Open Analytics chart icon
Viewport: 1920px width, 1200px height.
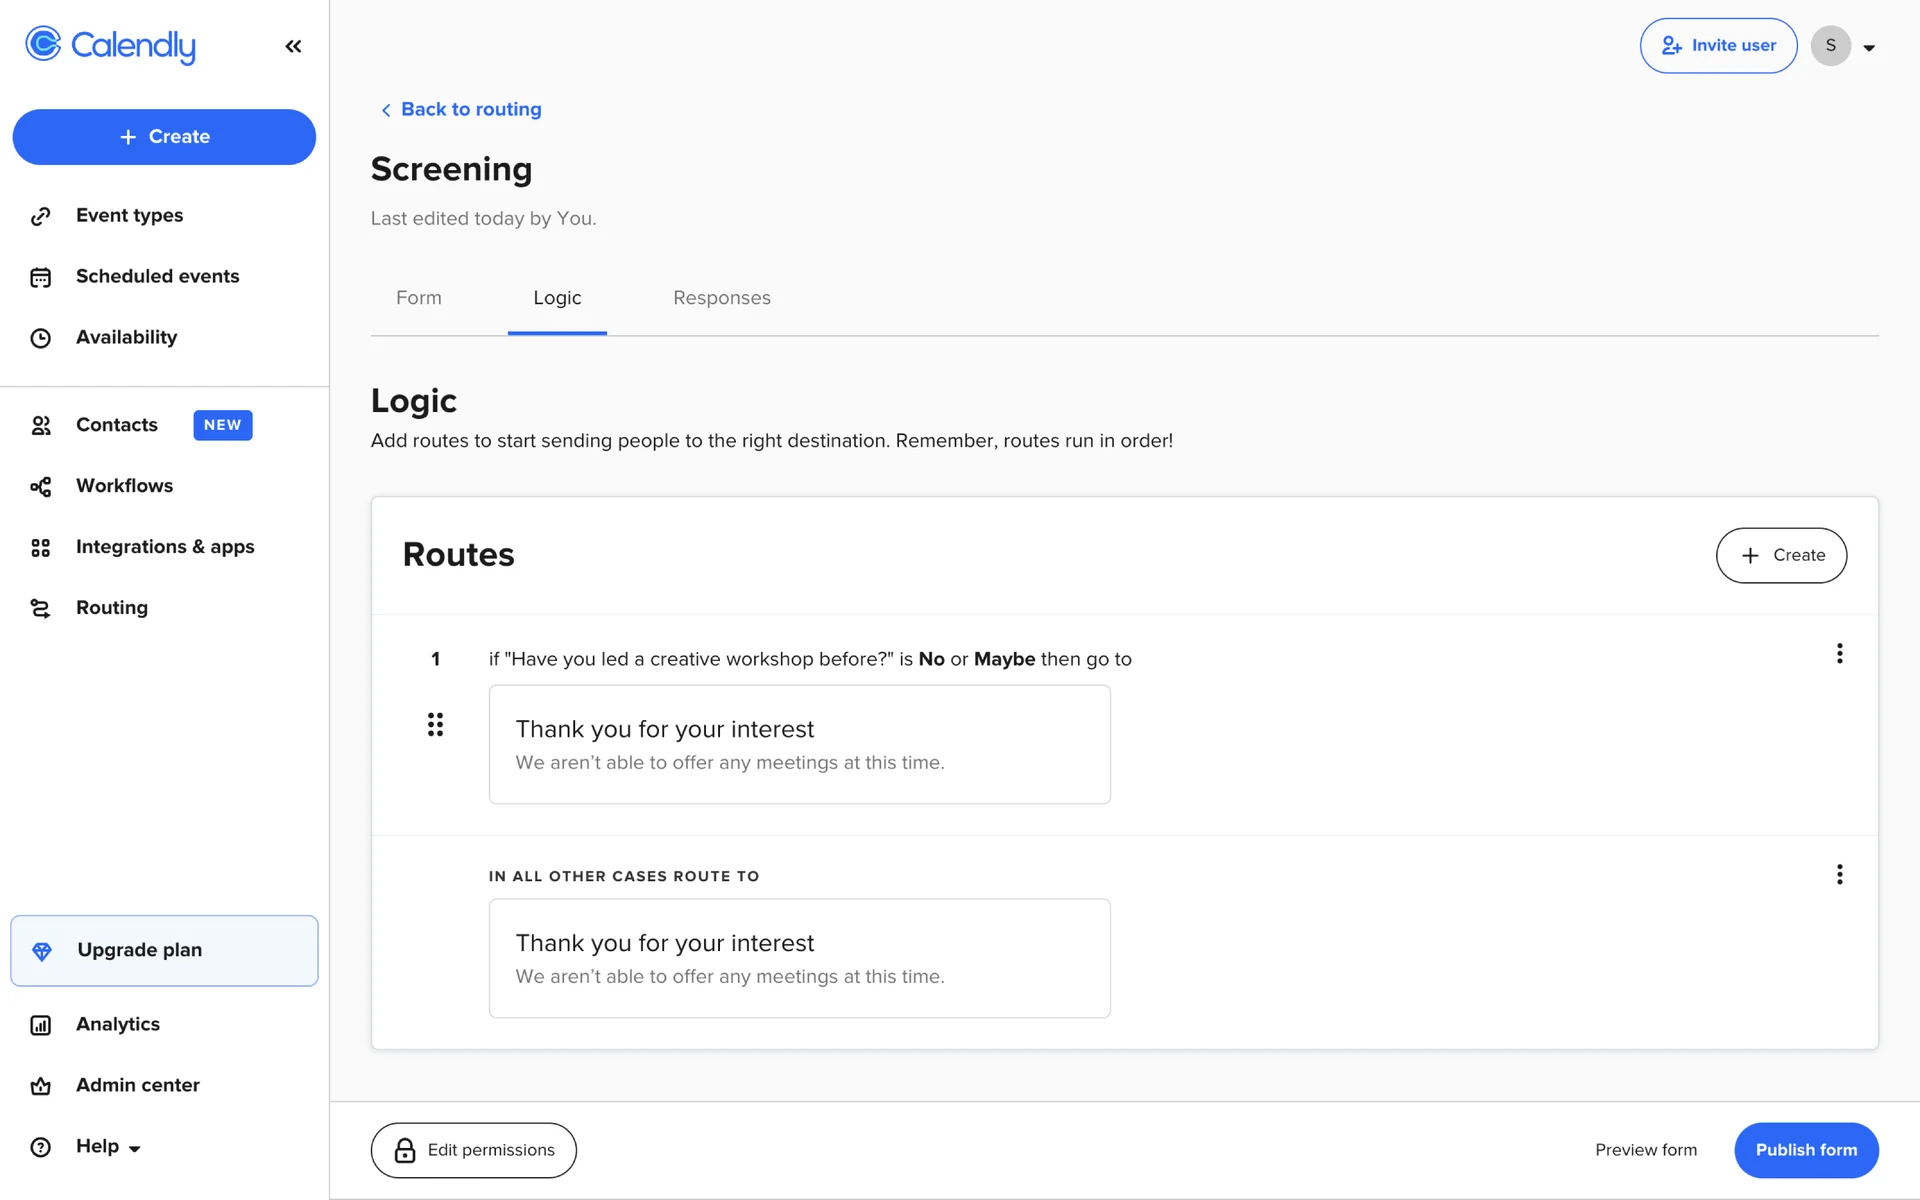tap(40, 1025)
